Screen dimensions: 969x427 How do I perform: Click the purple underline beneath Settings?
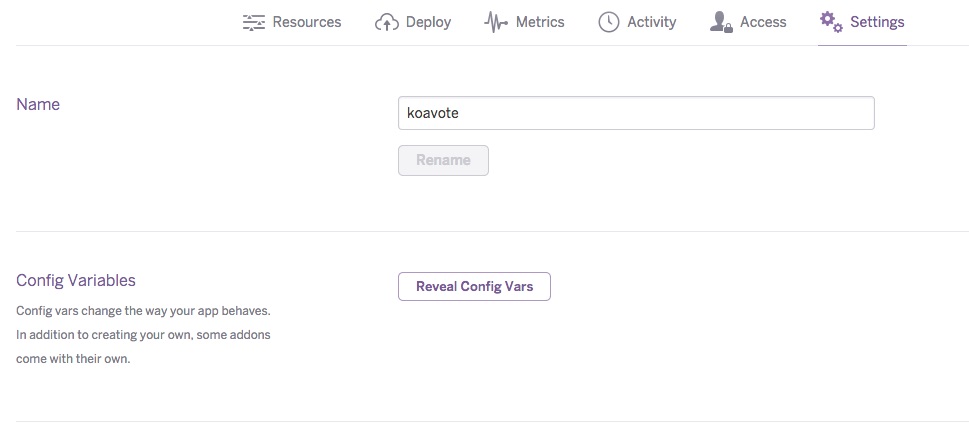pos(862,45)
